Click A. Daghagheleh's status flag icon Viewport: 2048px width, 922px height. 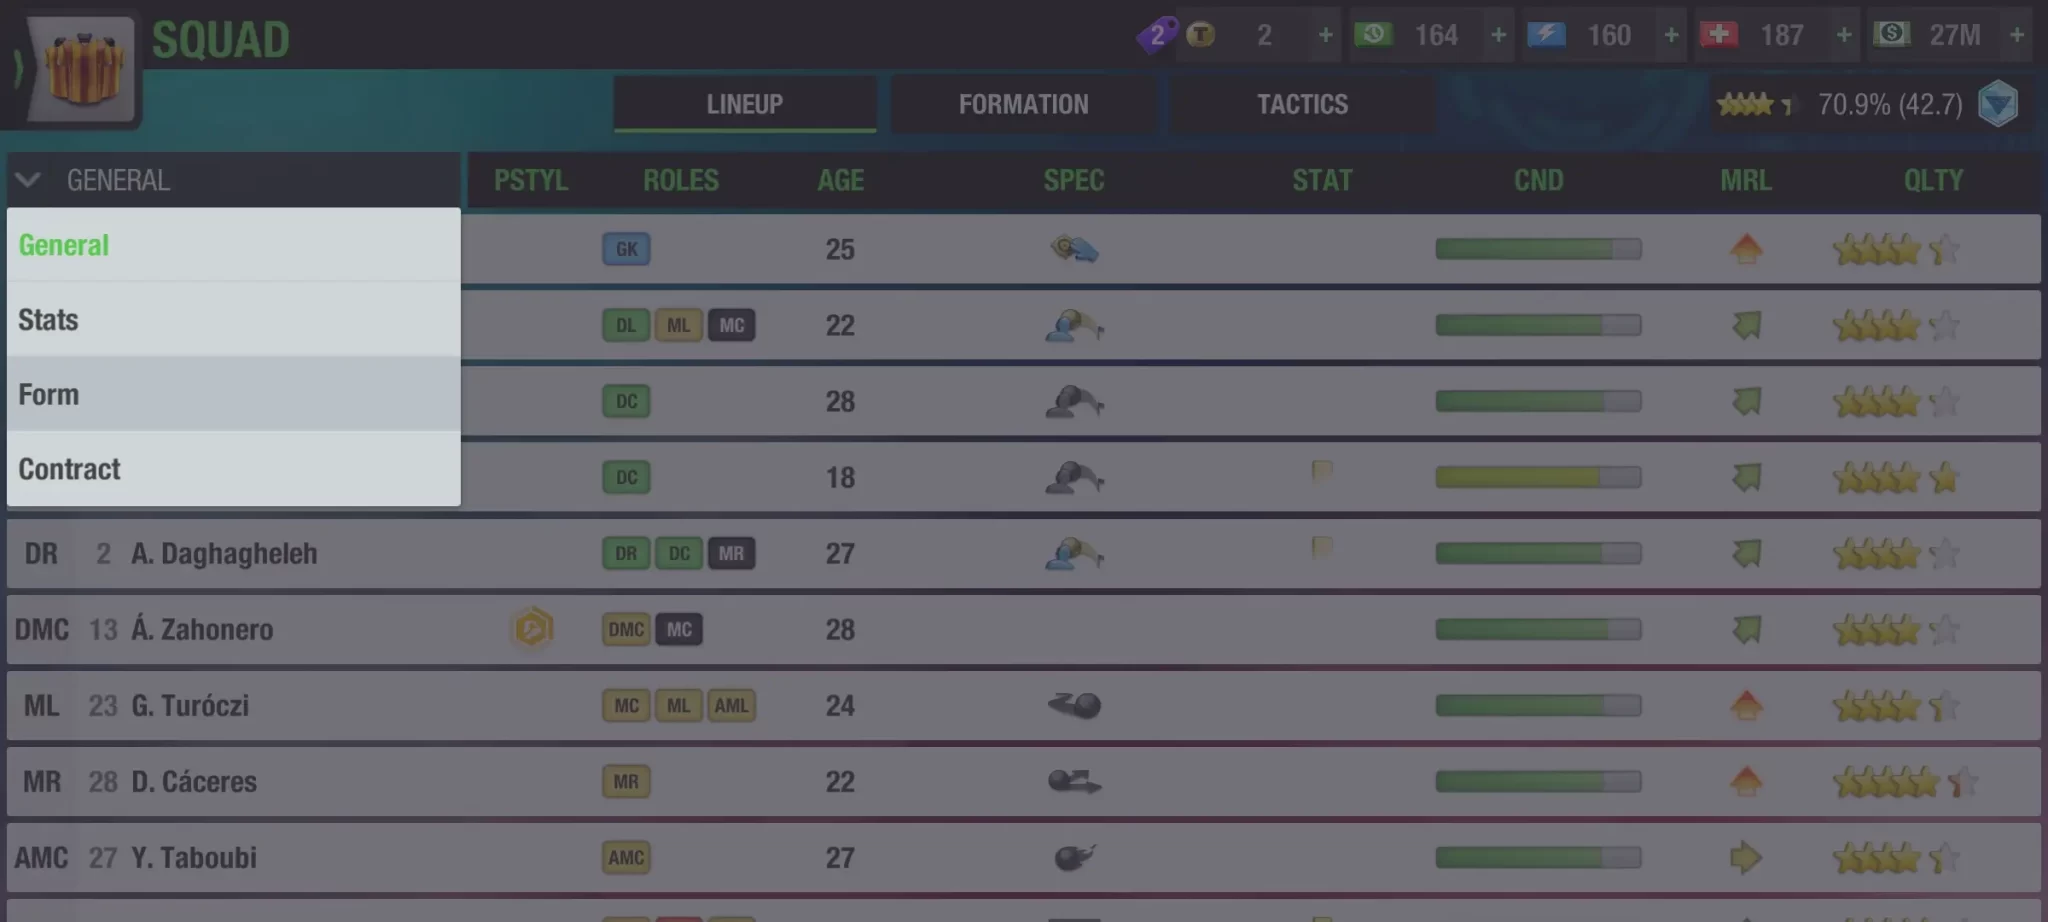click(1322, 548)
